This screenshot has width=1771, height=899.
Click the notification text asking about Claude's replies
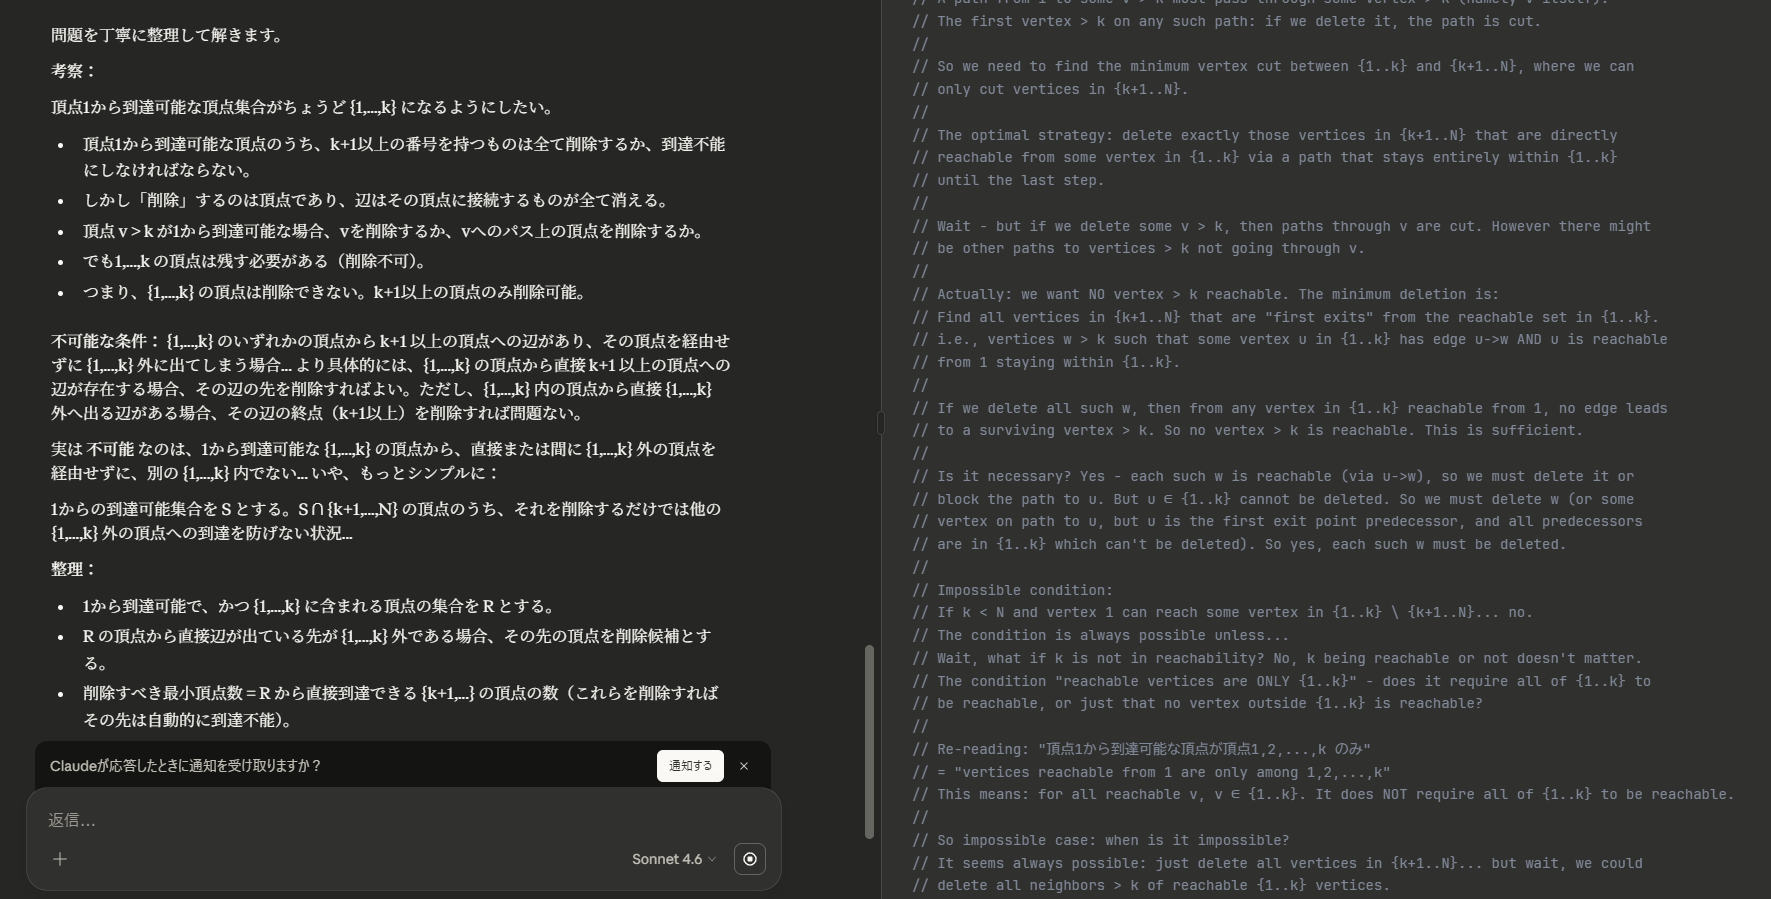pyautogui.click(x=186, y=766)
